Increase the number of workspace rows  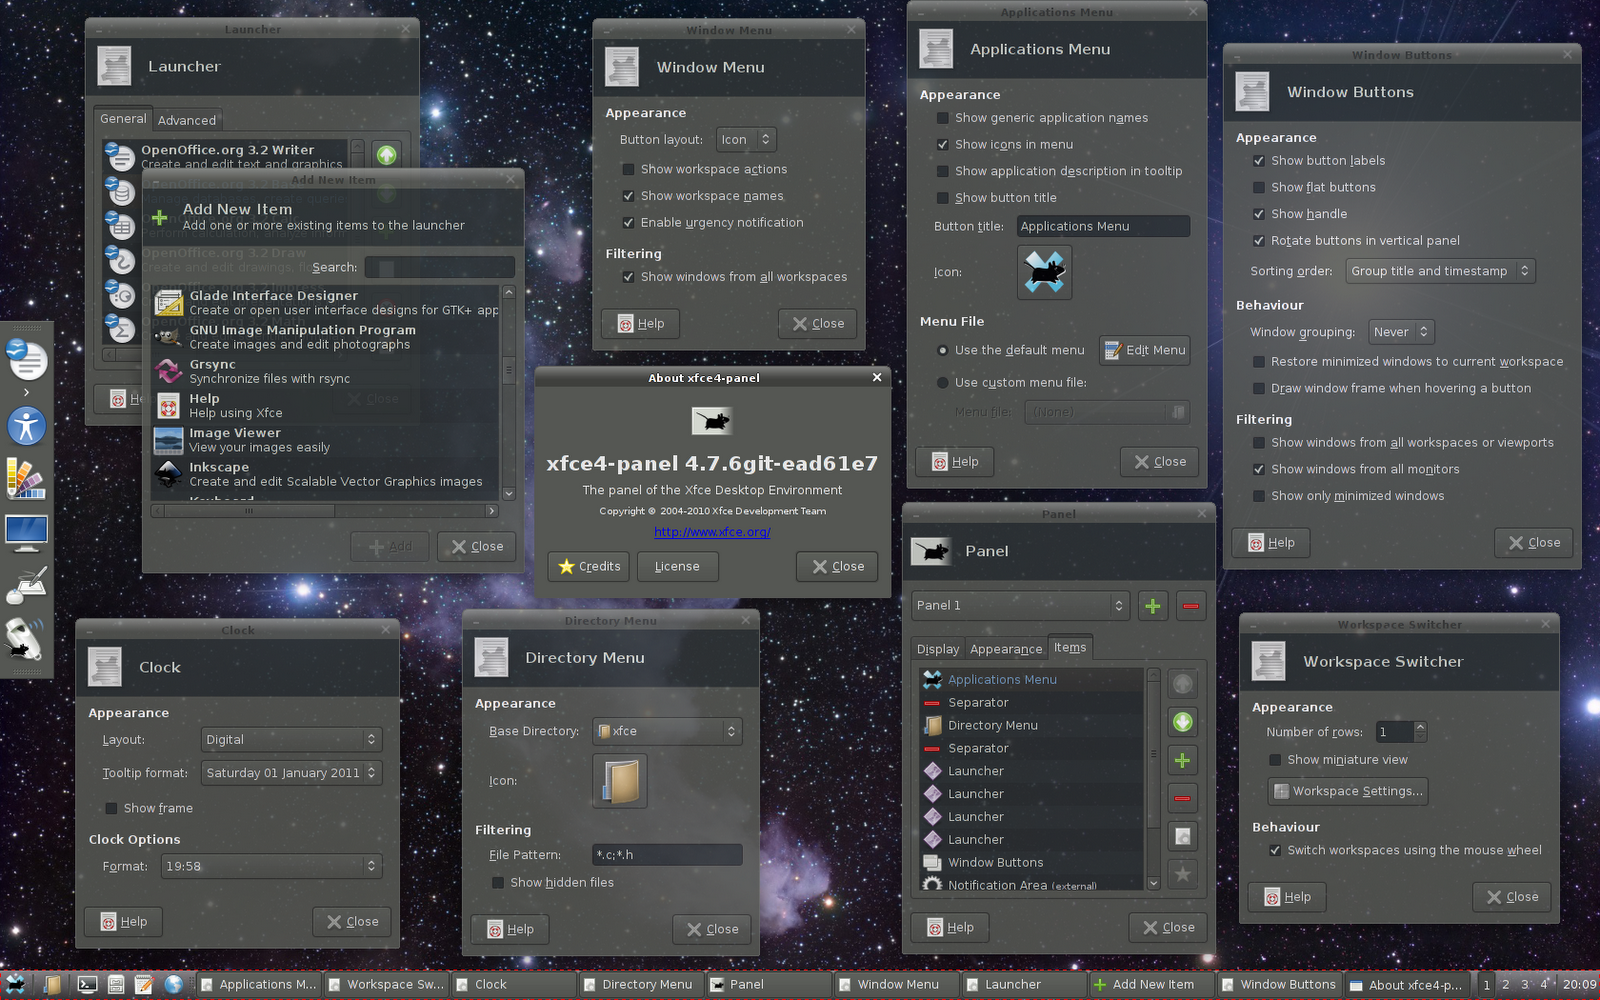click(1419, 726)
